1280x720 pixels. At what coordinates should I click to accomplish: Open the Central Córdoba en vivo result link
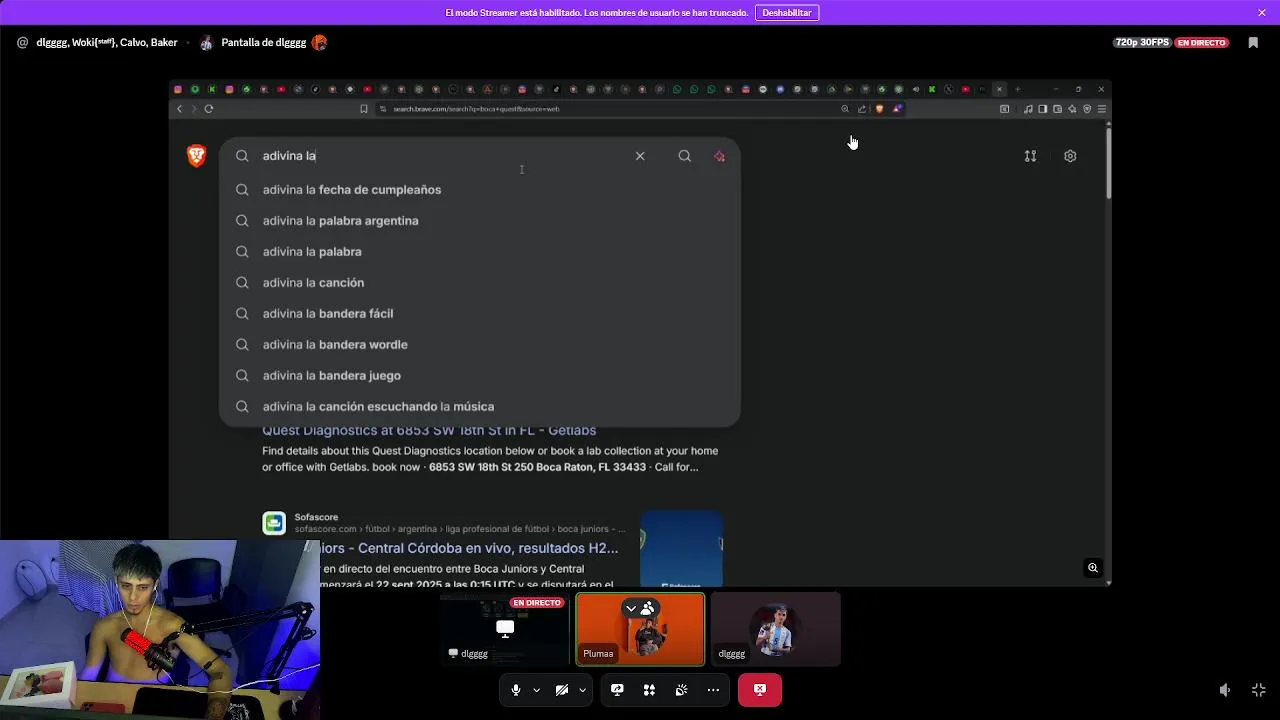[x=469, y=548]
